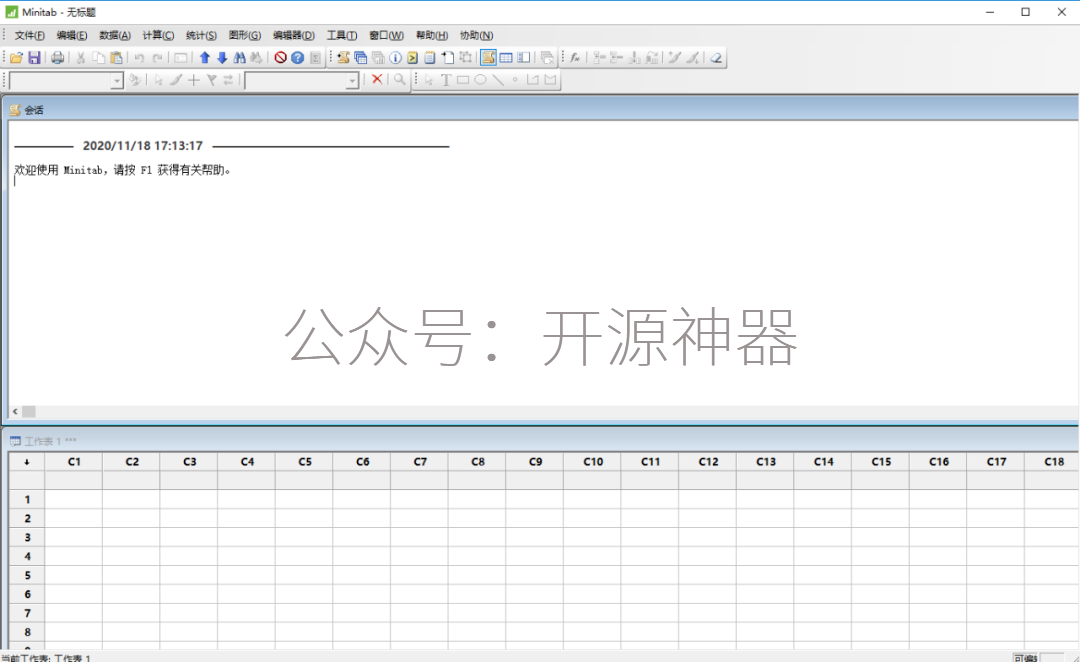
Task: Activate the 工作表 1 worksheet title bar
Action: [x=540, y=441]
